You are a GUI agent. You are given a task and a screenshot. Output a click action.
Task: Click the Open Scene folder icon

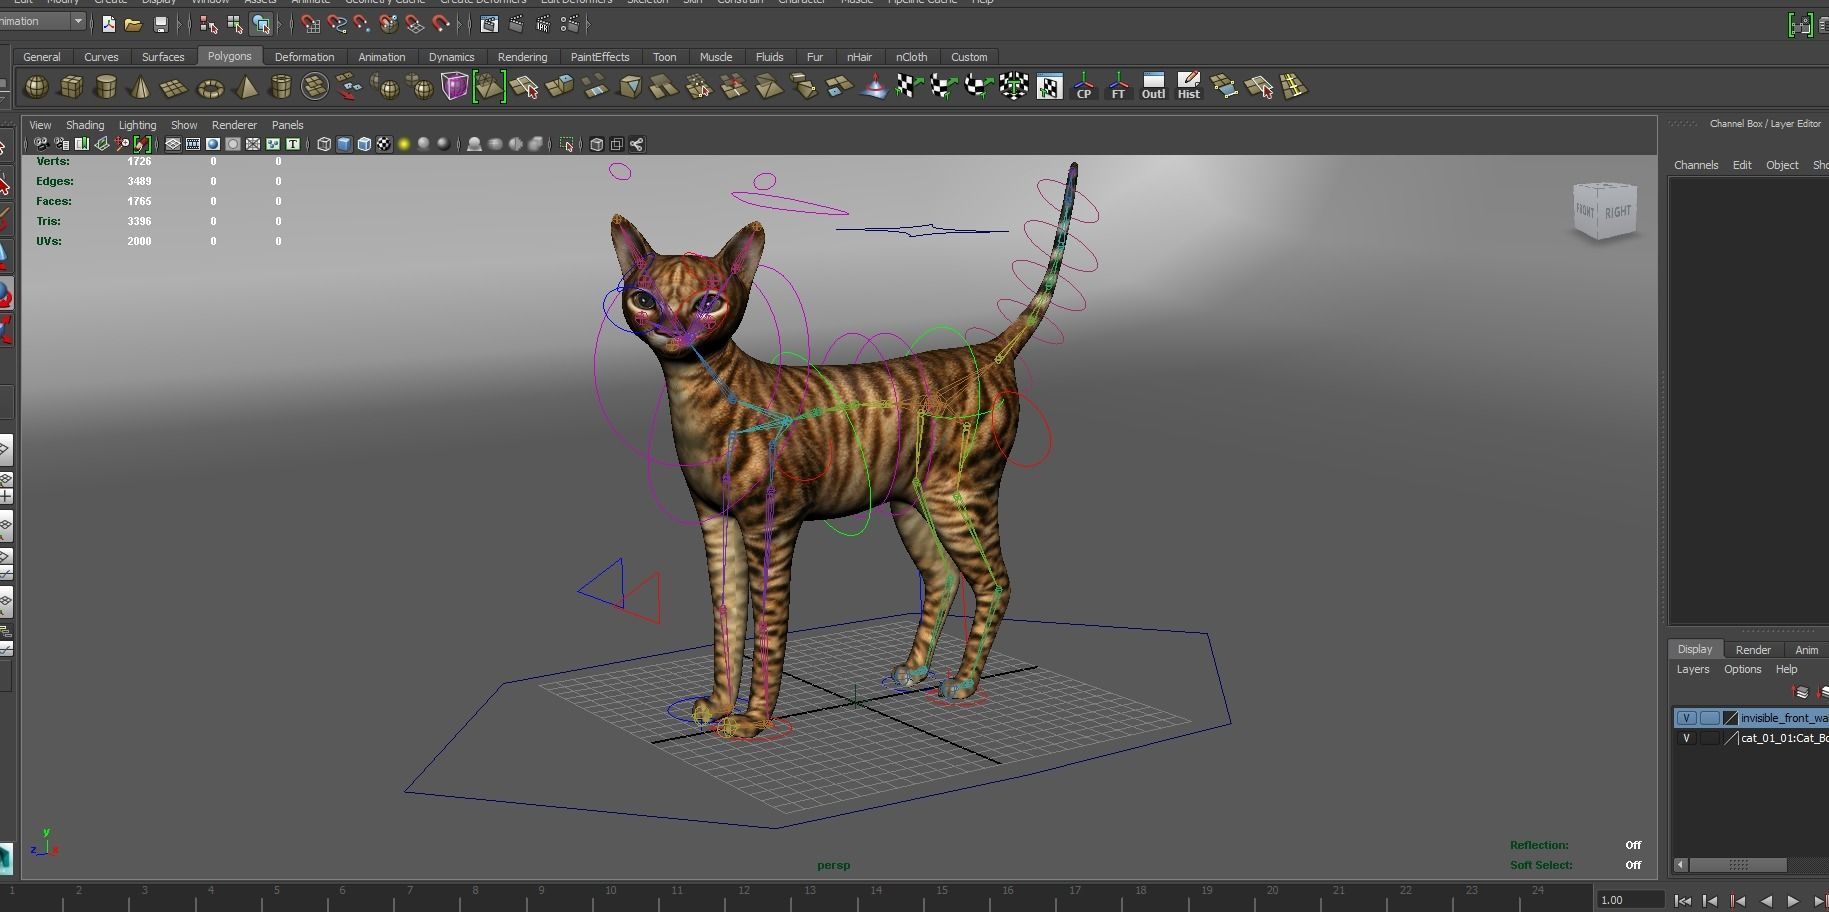point(133,24)
